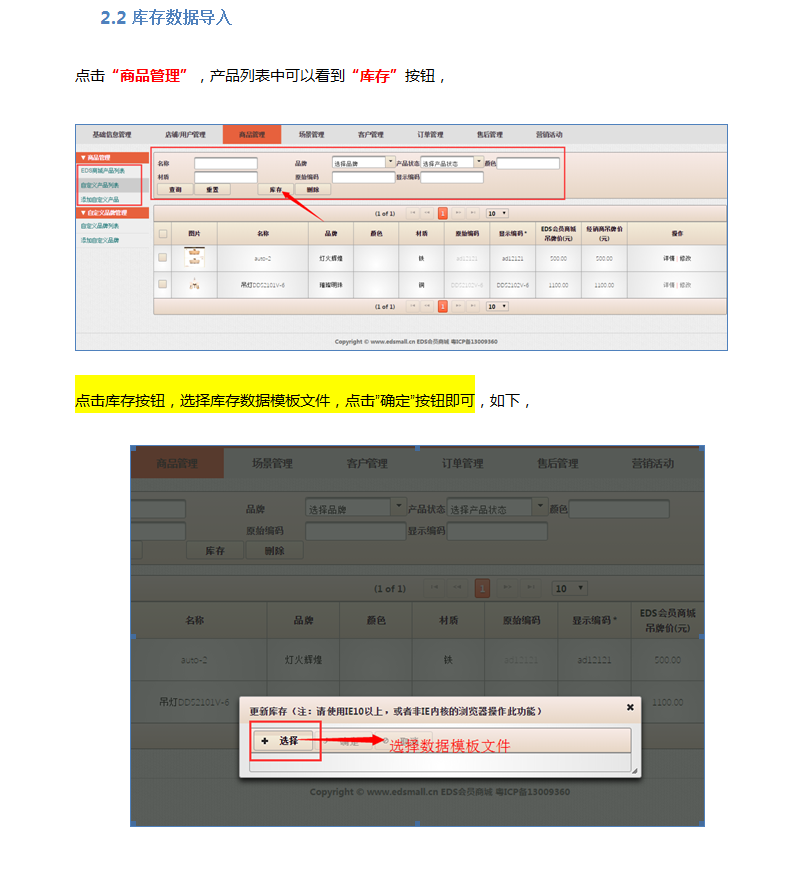This screenshot has width=800, height=869.
Task: Tick the checkbox for the auto-2 row
Action: click(x=162, y=258)
